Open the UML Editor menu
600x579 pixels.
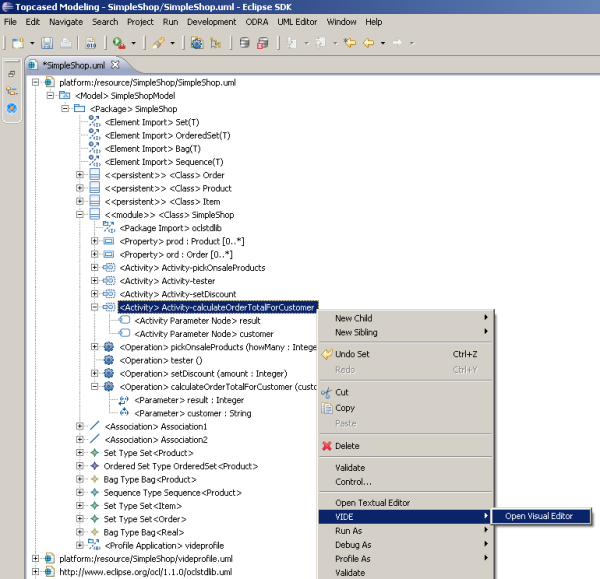297,22
